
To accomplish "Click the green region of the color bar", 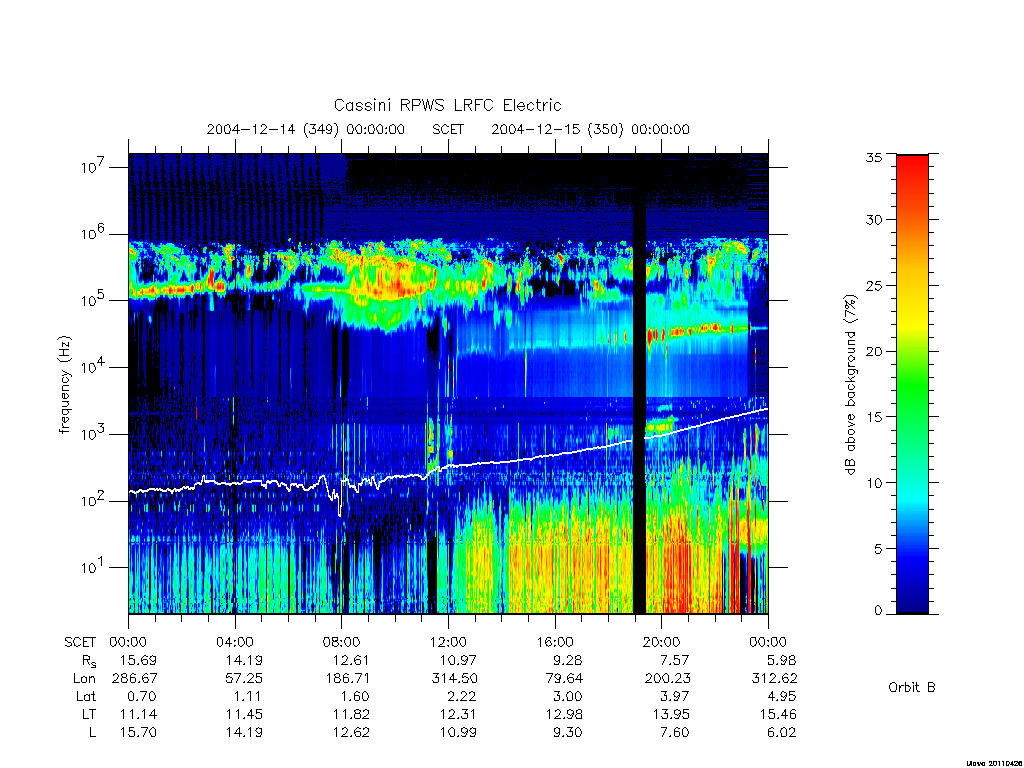I will [x=912, y=392].
